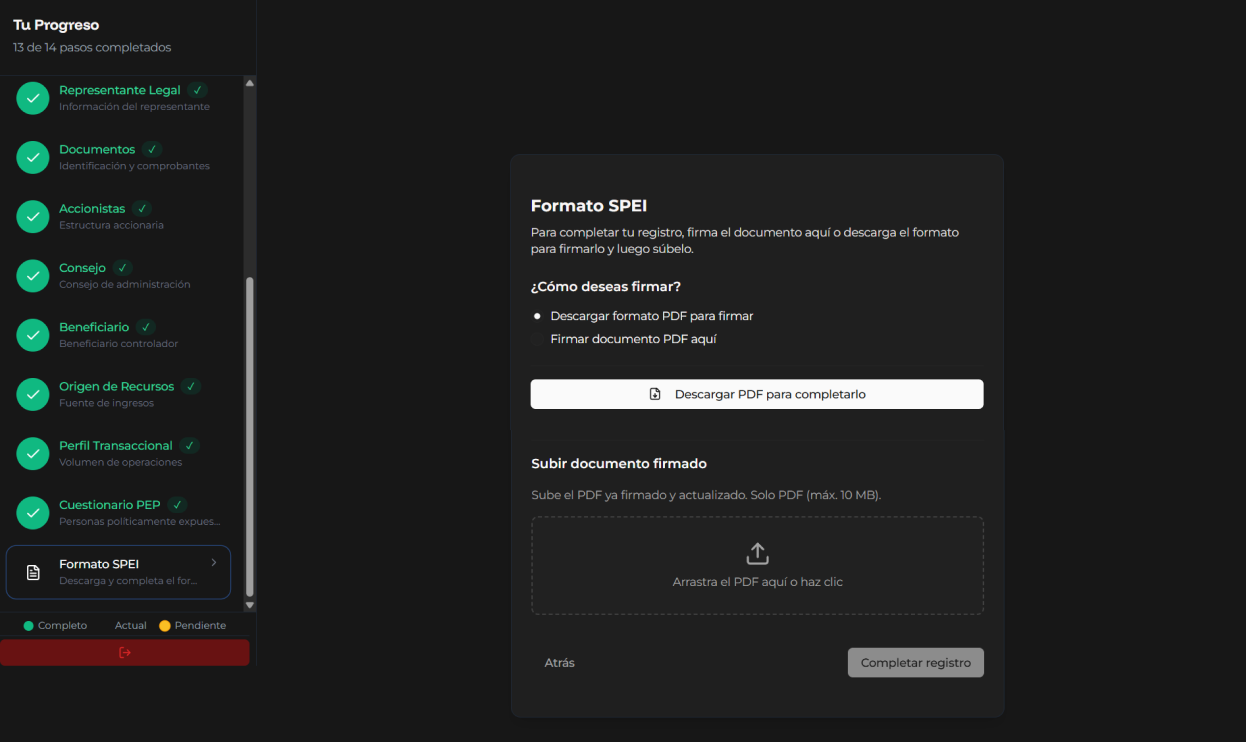Screen dimensions: 1246x742
Task: Click the Completar registro button
Action: (x=916, y=663)
